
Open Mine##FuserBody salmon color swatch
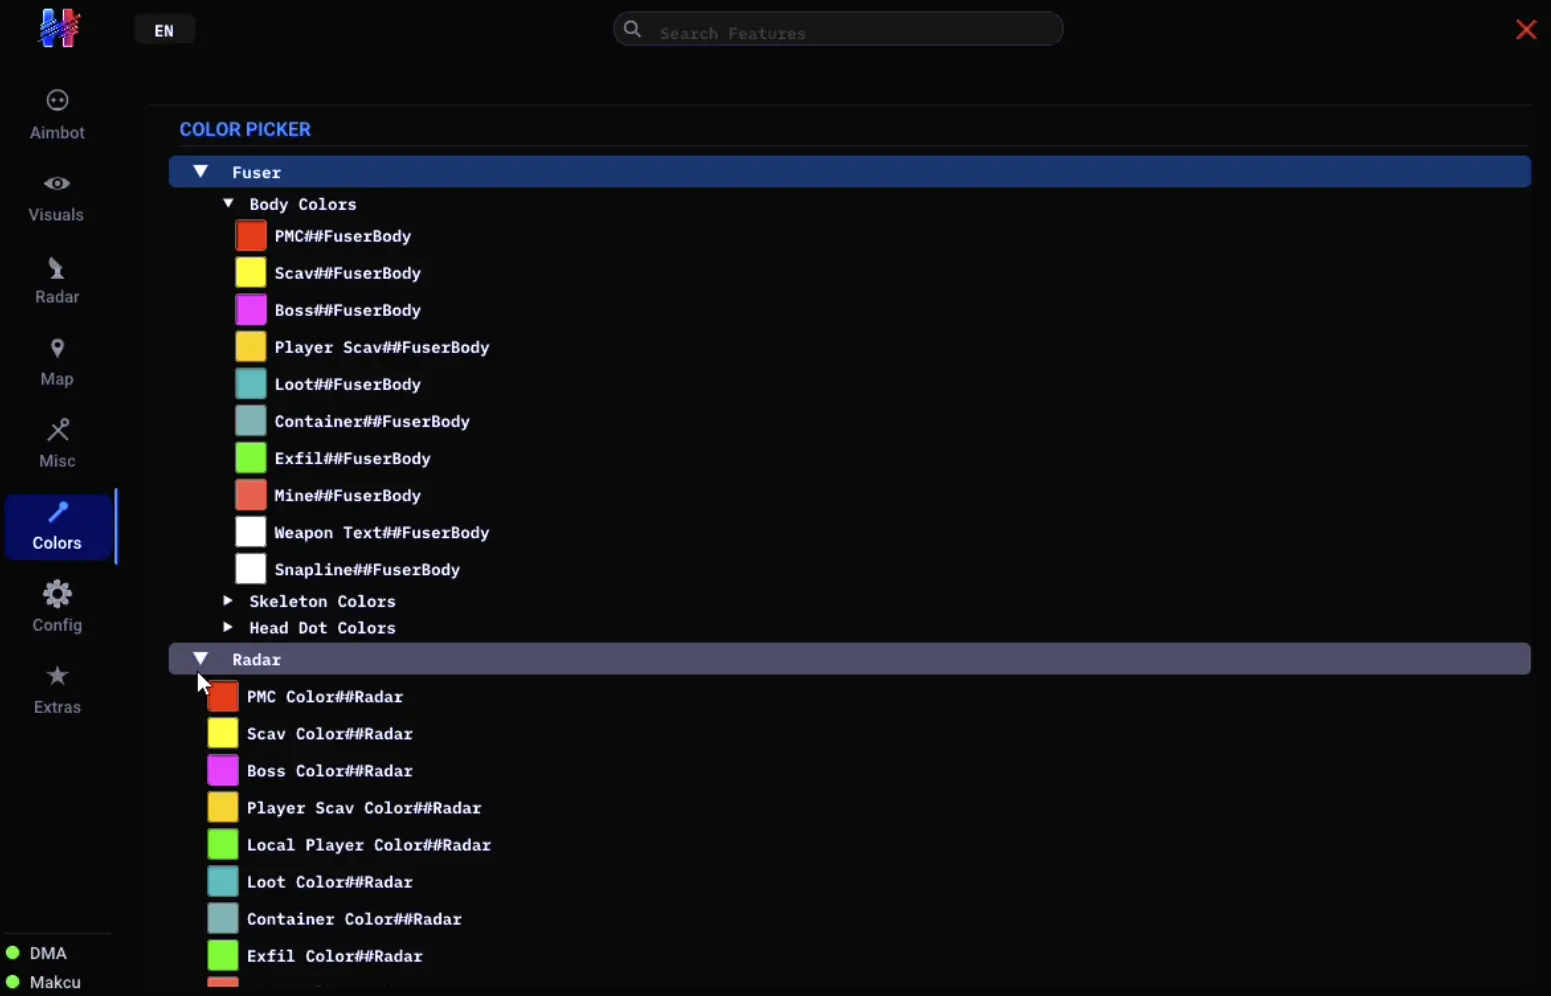[x=251, y=495]
